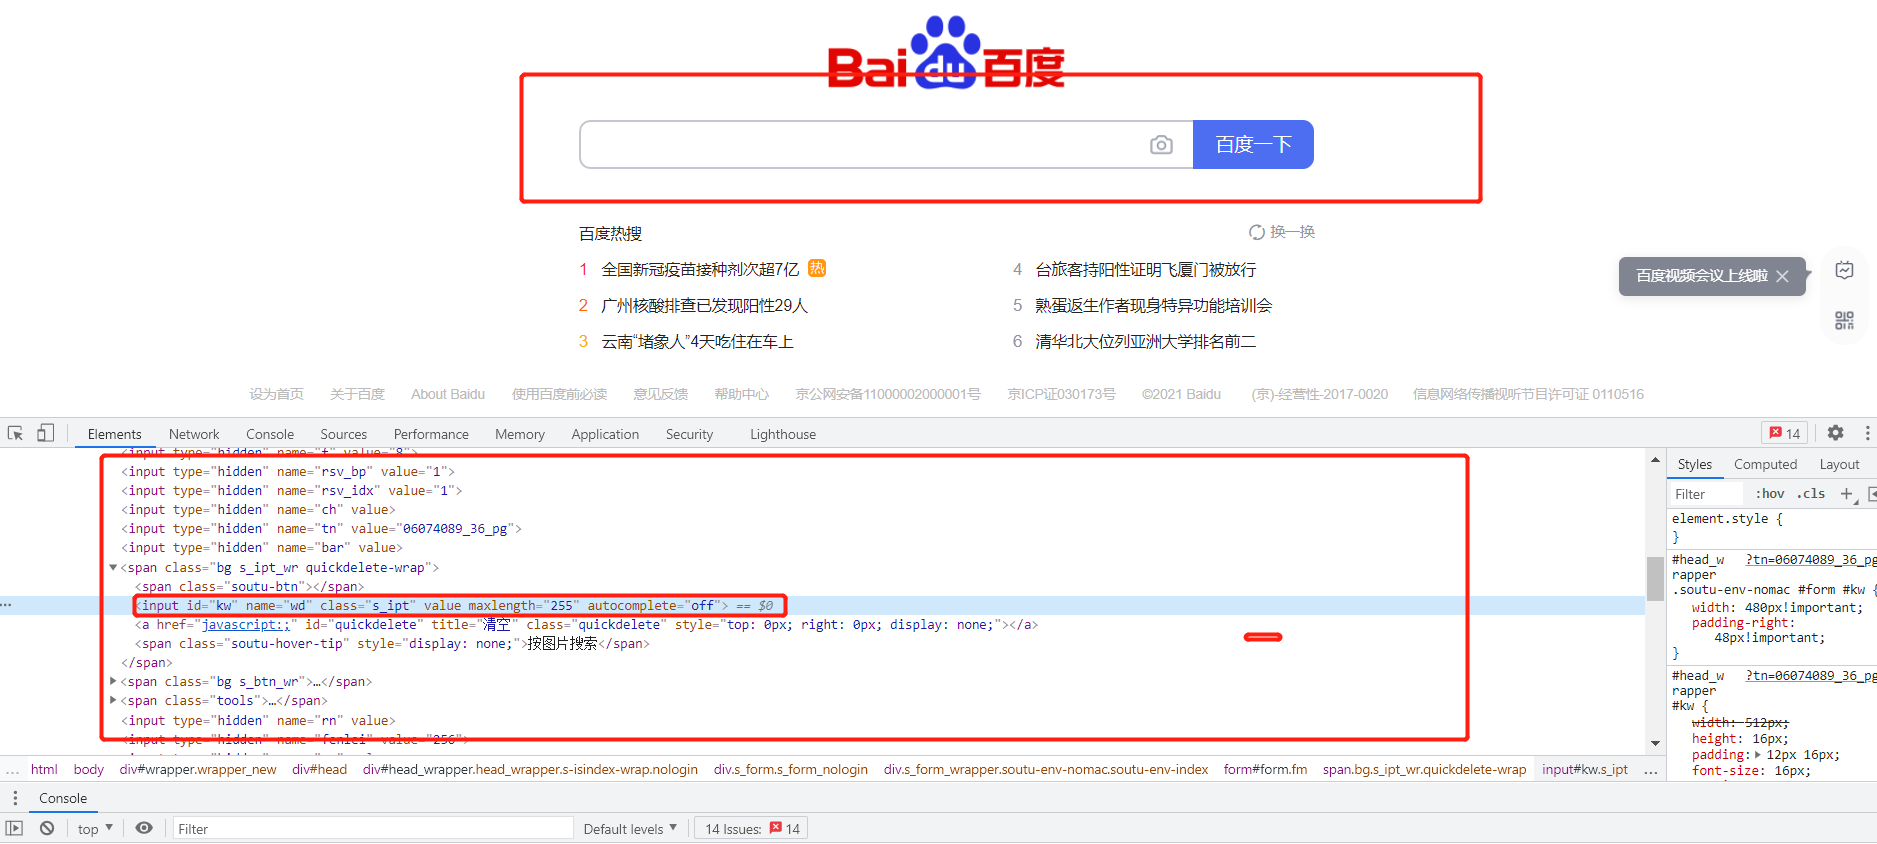Screen dimensions: 1877x844
Task: Select html in the breadcrumb bar
Action: coord(44,769)
